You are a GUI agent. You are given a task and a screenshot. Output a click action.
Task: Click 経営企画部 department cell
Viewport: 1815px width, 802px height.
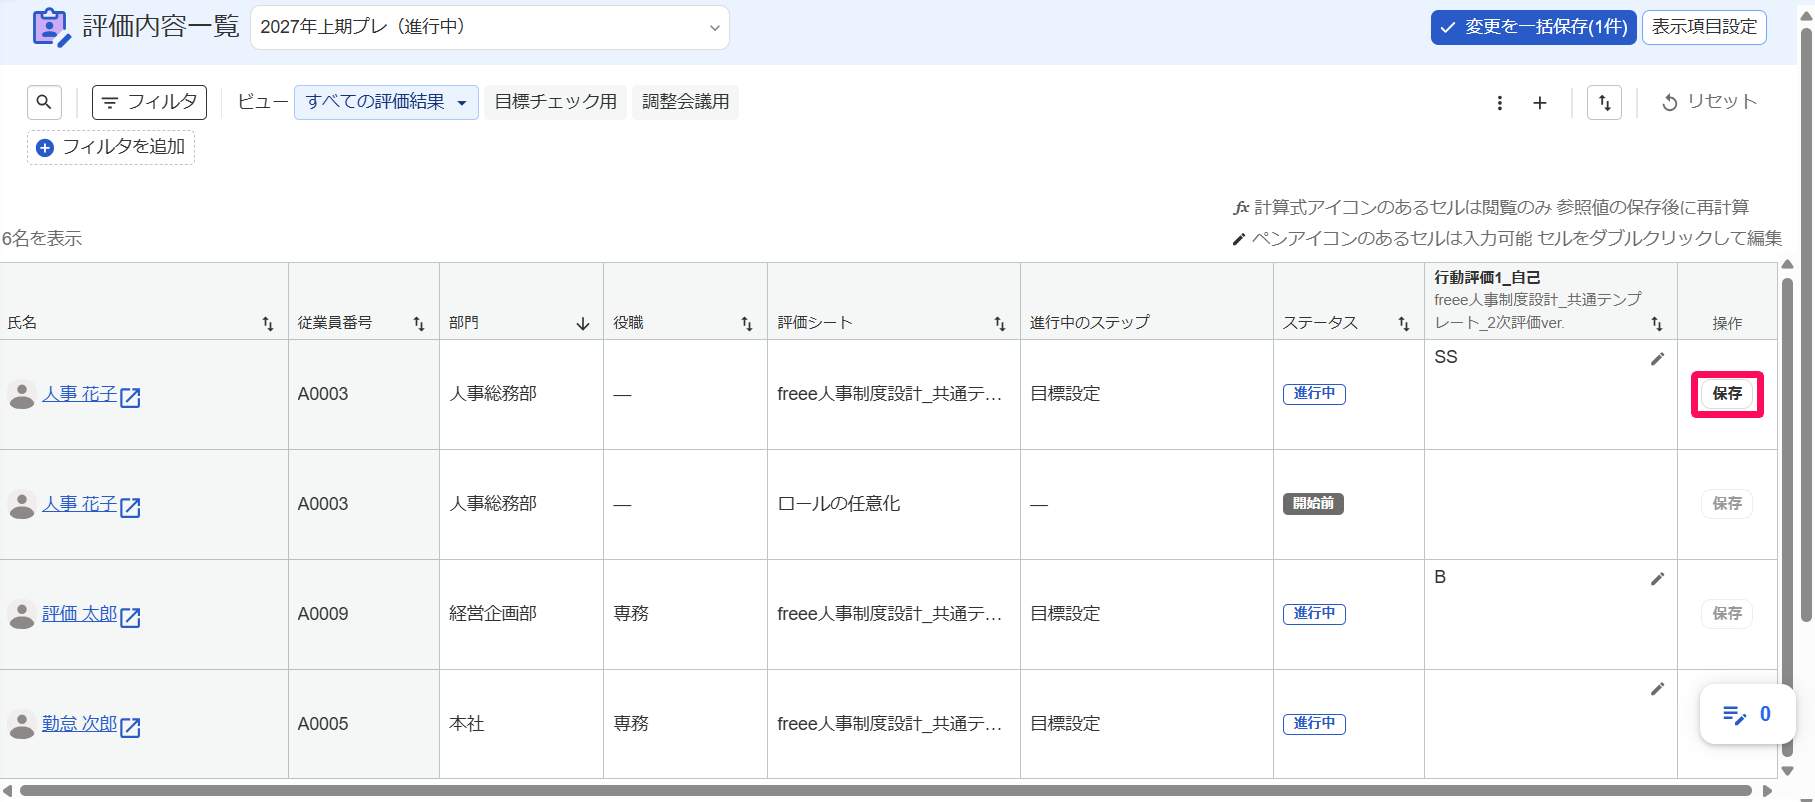coord(521,614)
